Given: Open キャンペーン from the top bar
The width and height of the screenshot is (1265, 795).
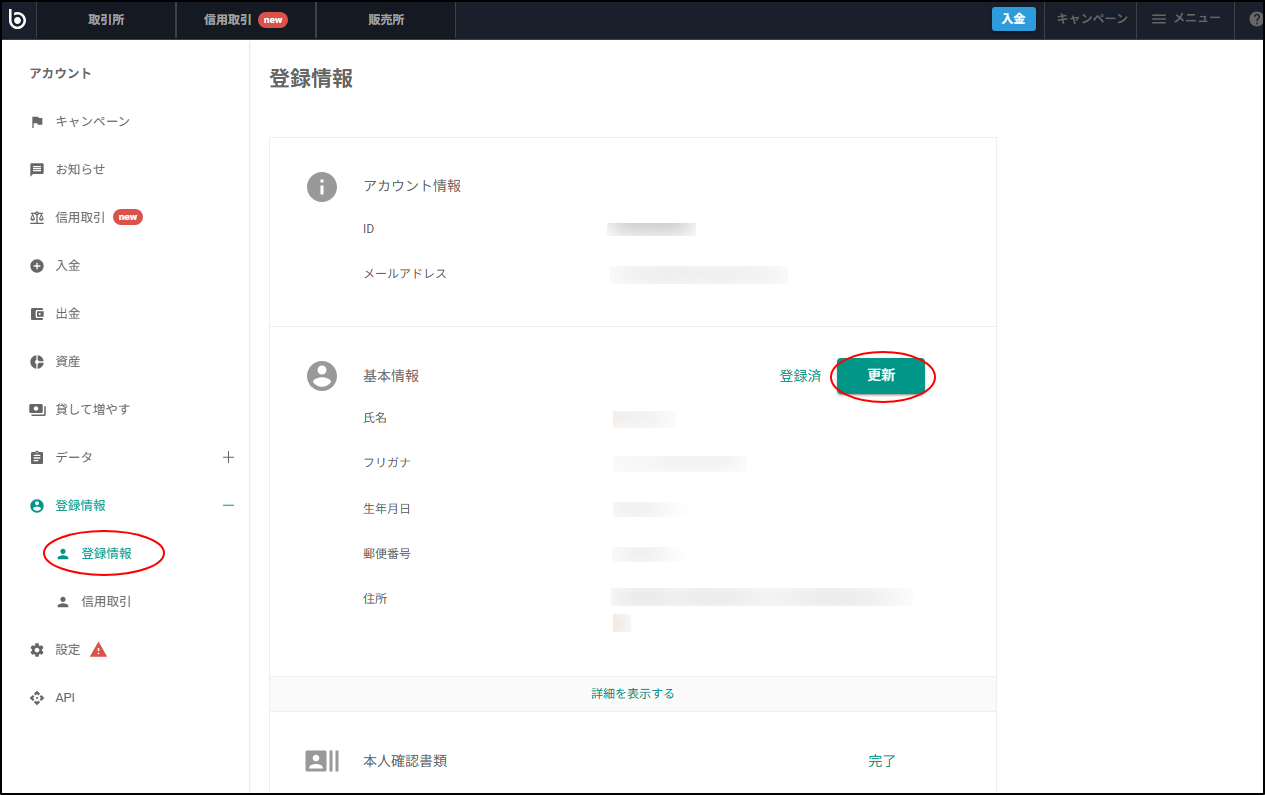Looking at the screenshot, I should [x=1090, y=18].
